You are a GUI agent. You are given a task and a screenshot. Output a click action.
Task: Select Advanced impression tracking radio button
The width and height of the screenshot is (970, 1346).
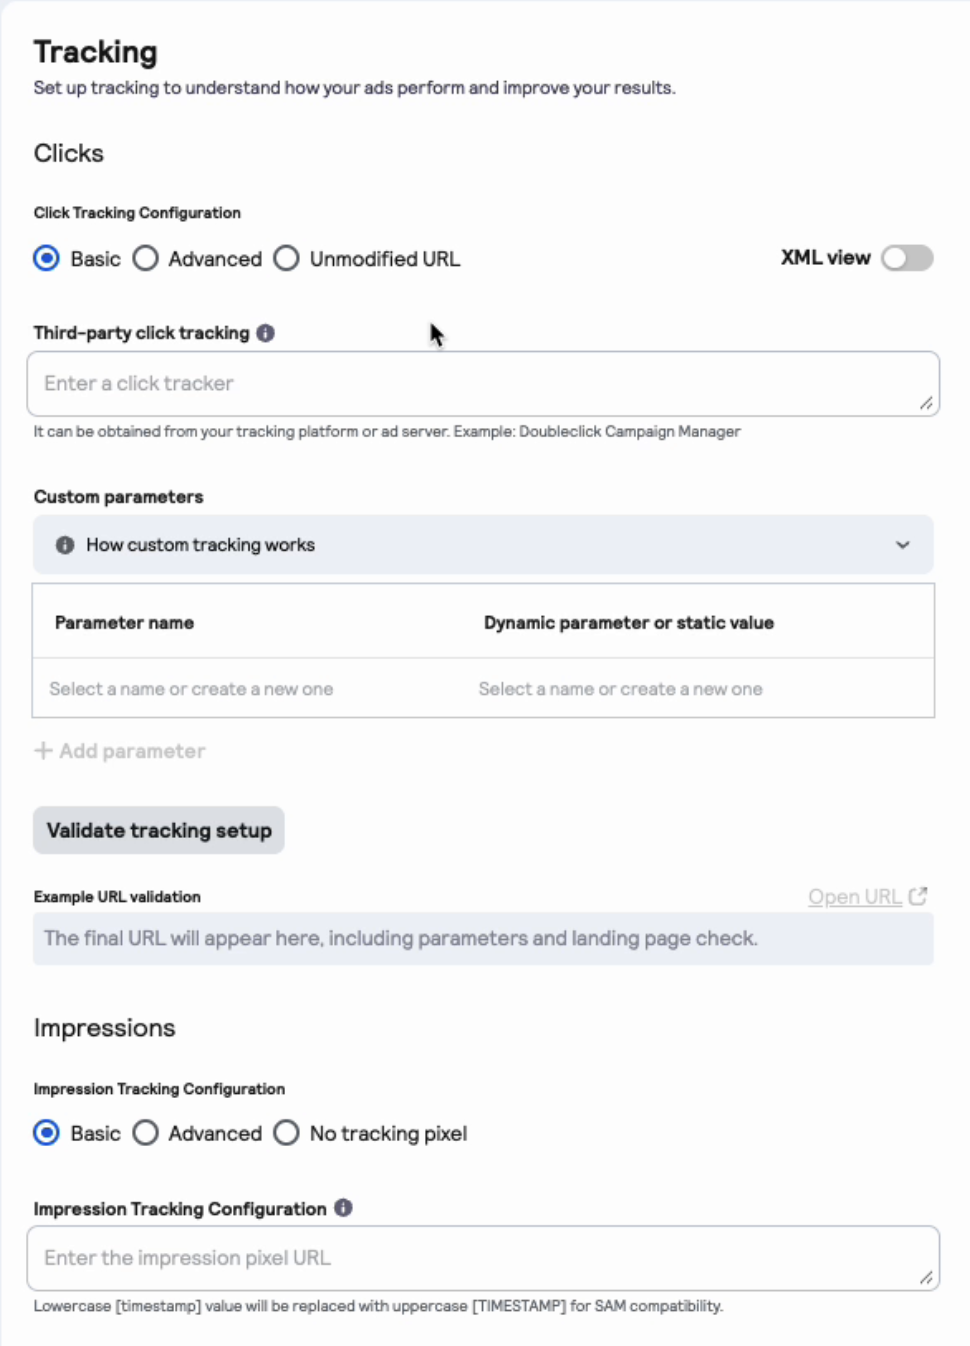[146, 1133]
